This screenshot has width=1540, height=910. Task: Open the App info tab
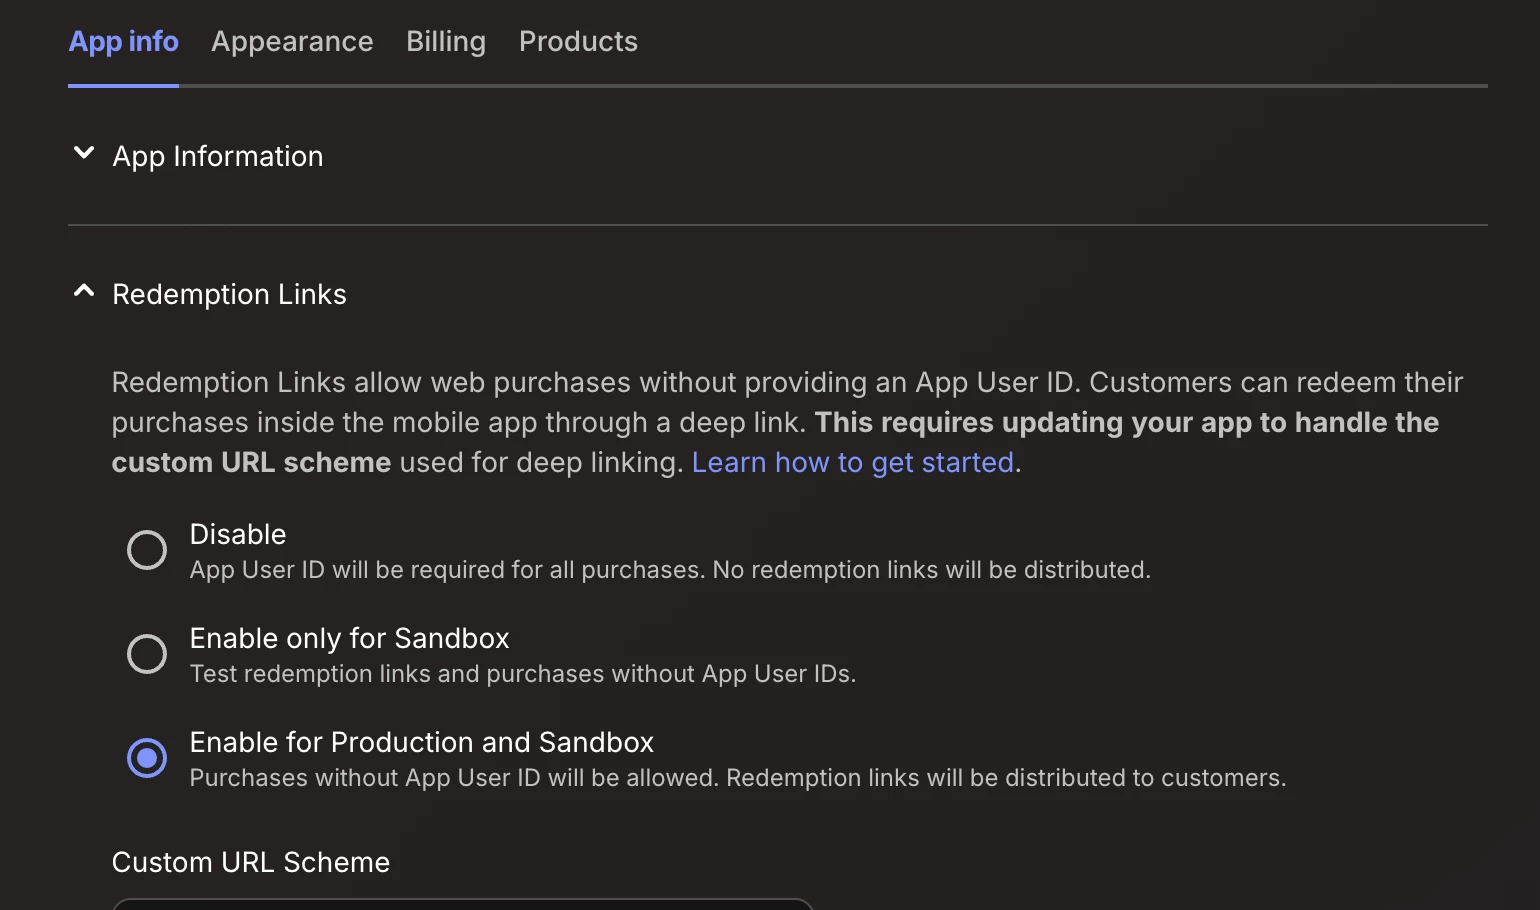point(123,42)
